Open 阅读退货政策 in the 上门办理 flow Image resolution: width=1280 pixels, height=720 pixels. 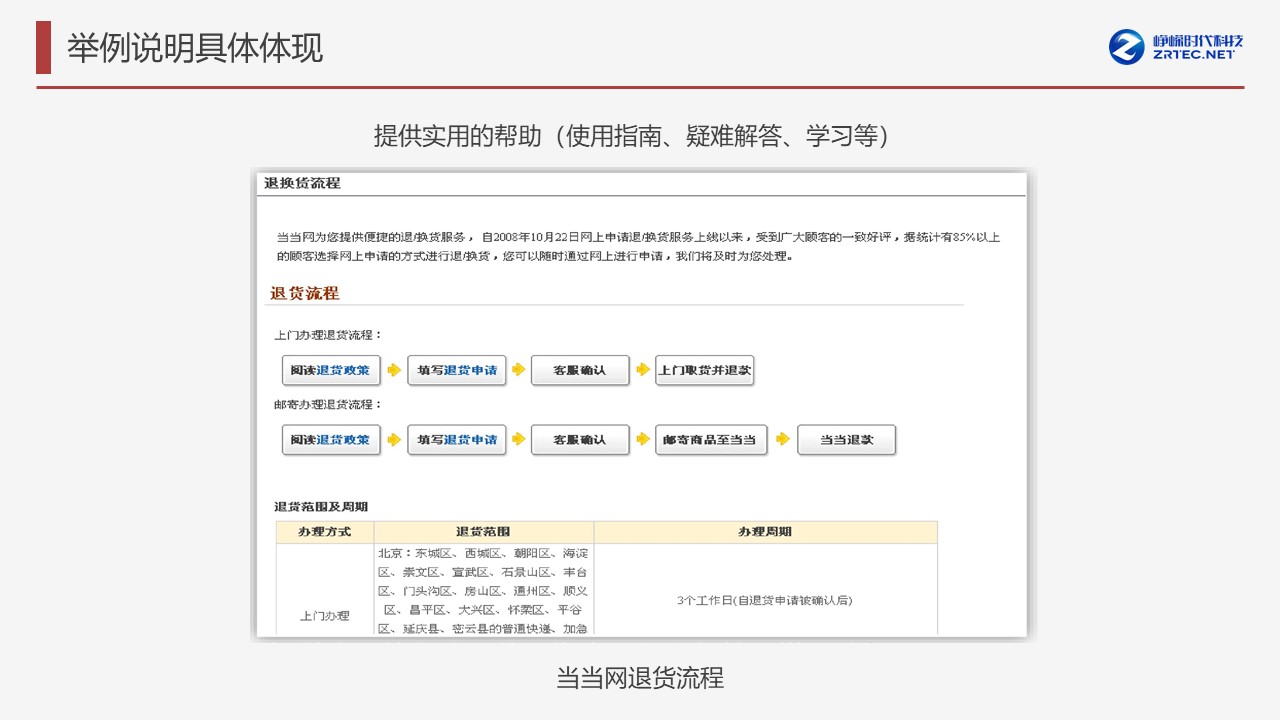pos(331,370)
